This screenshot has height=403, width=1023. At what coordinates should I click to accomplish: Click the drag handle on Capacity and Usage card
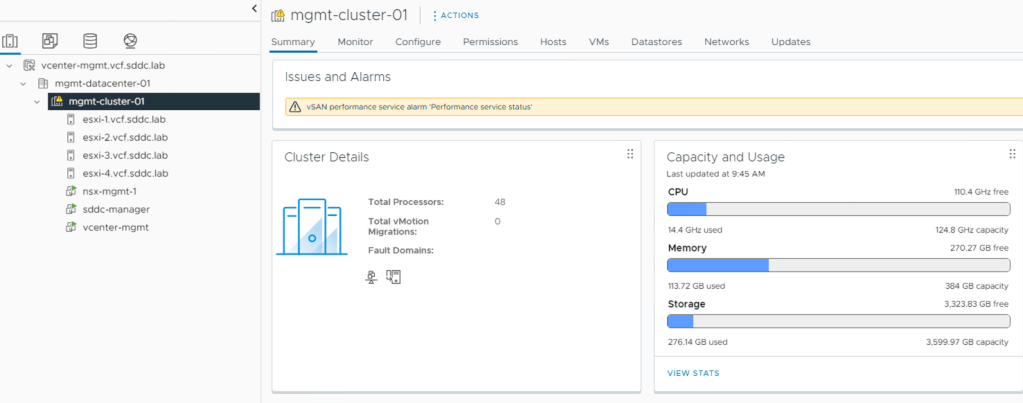(x=1012, y=154)
